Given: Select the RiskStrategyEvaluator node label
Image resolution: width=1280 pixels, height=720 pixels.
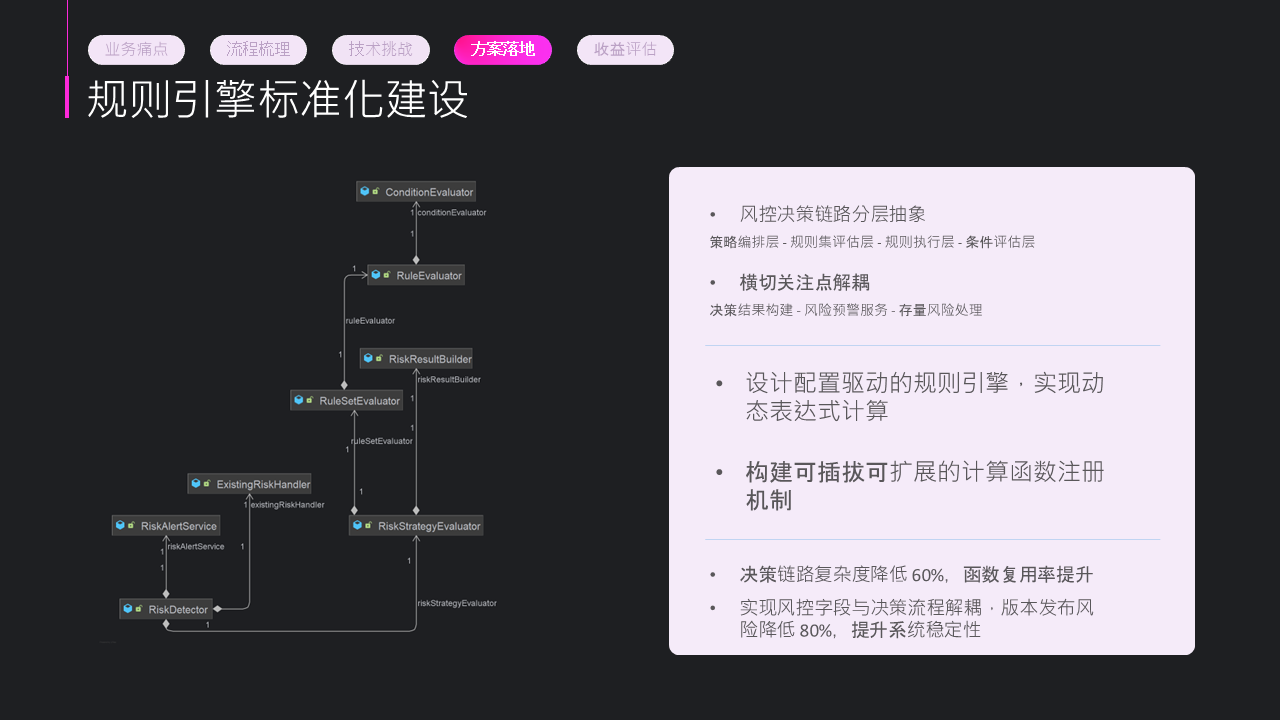Looking at the screenshot, I should tap(429, 526).
